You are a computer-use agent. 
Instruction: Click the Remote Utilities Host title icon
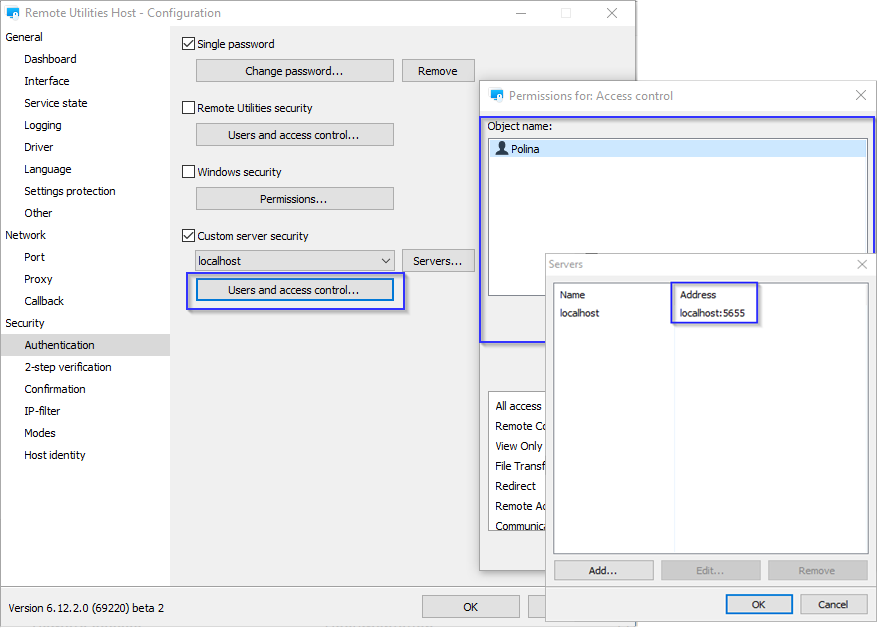point(13,13)
